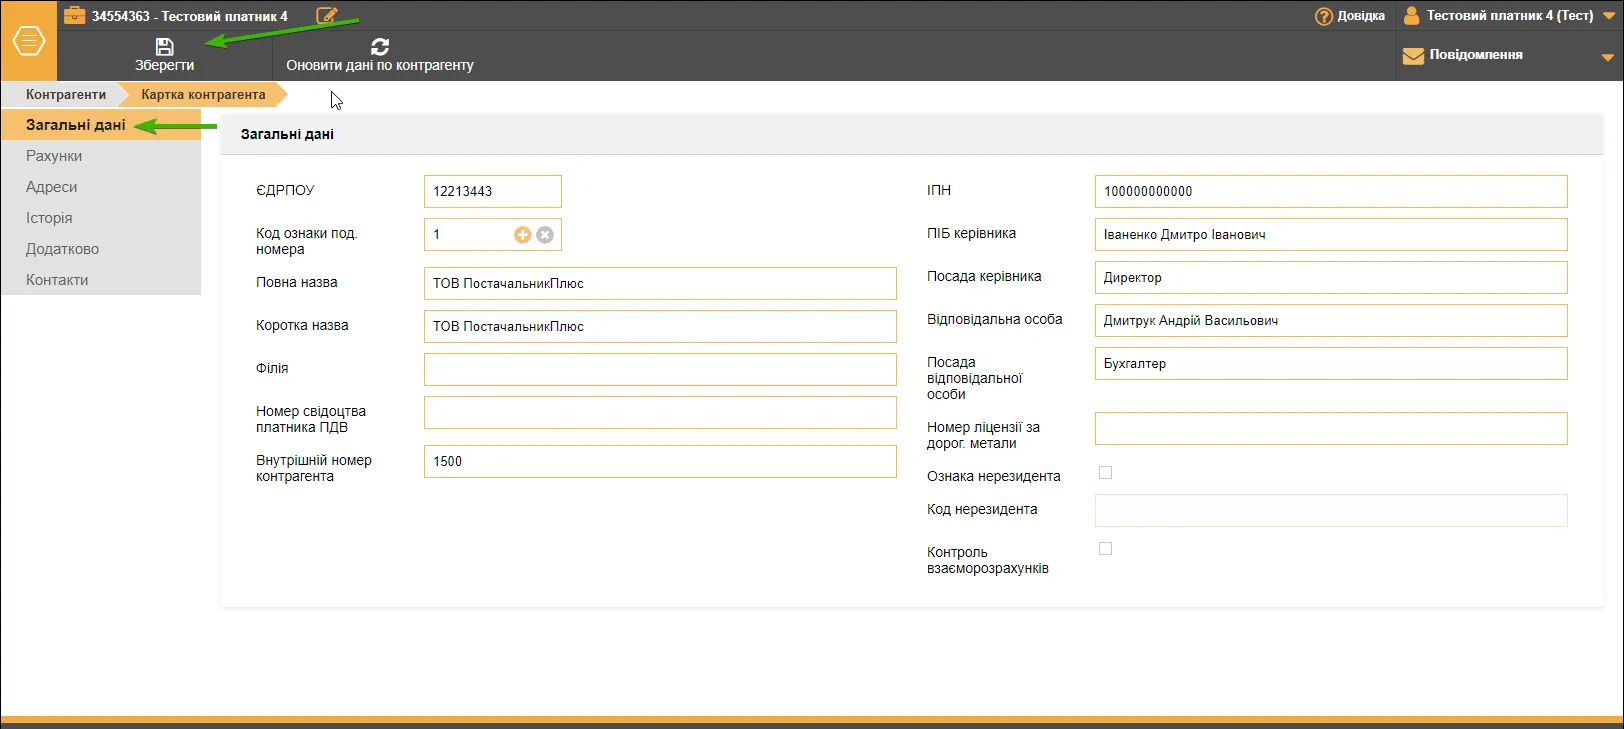
Task: Click Внутрішній номер контрагента field
Action: [660, 461]
